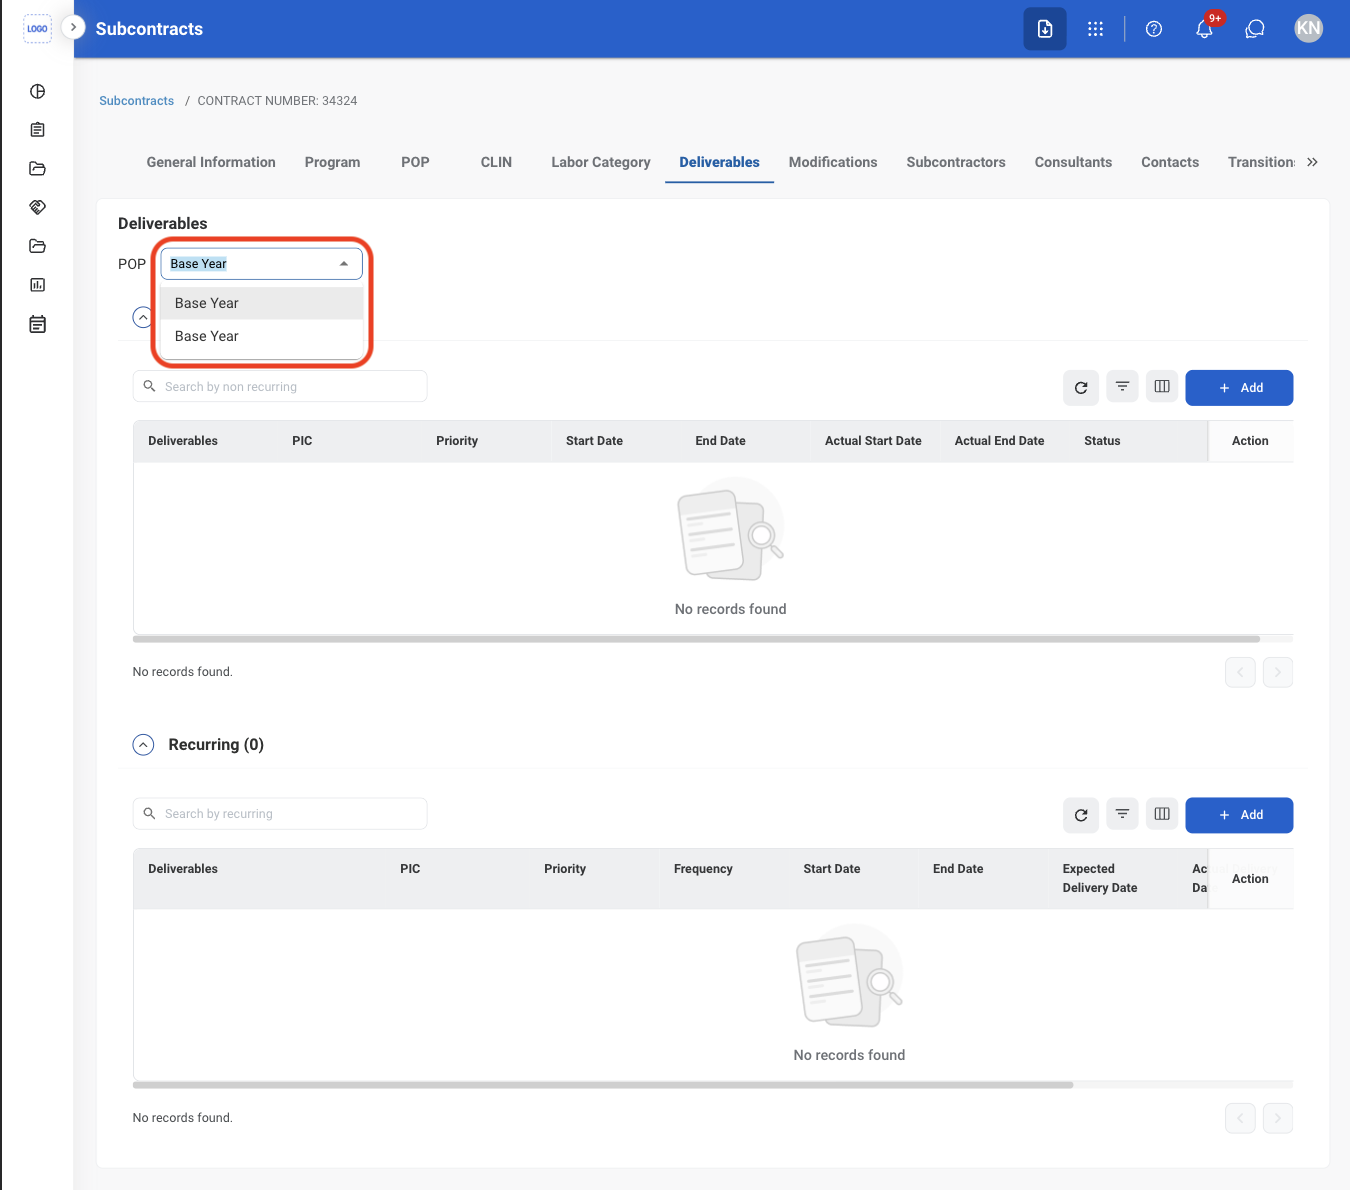This screenshot has height=1190, width=1350.
Task: Switch to the General Information tab
Action: pos(211,162)
